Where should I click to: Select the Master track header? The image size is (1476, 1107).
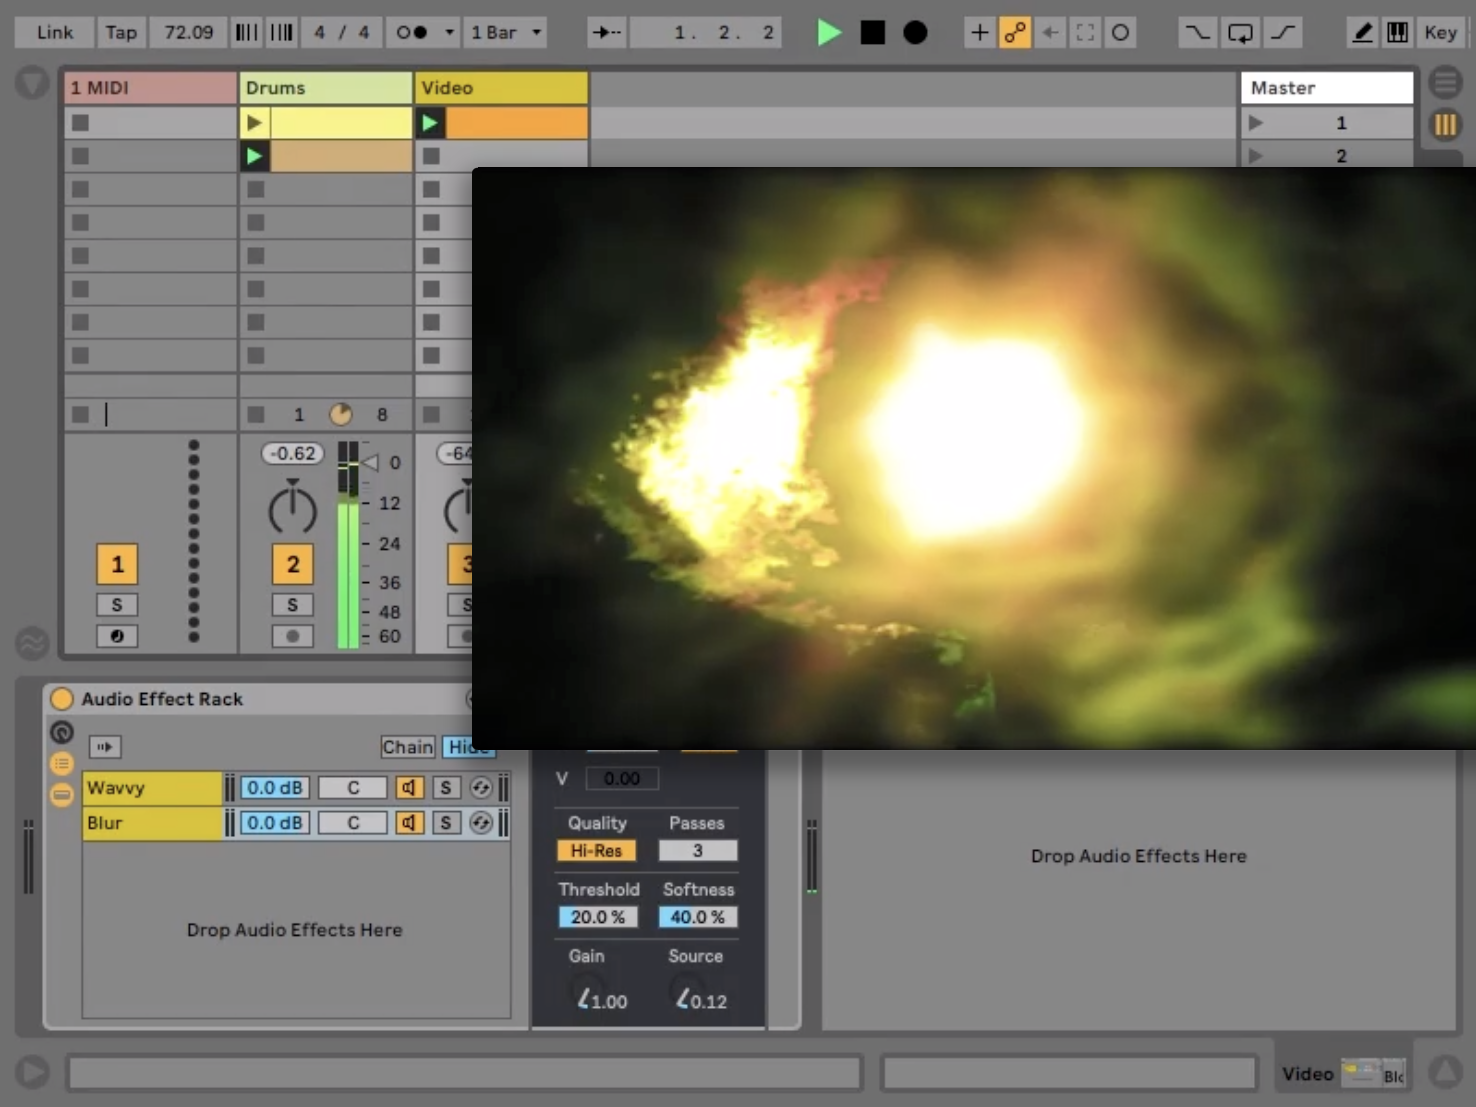tap(1326, 88)
